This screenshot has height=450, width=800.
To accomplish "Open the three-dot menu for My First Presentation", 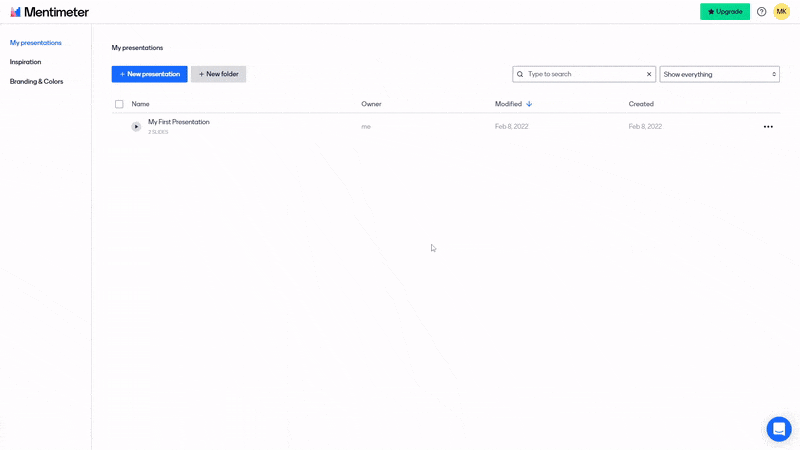I will click(x=768, y=127).
